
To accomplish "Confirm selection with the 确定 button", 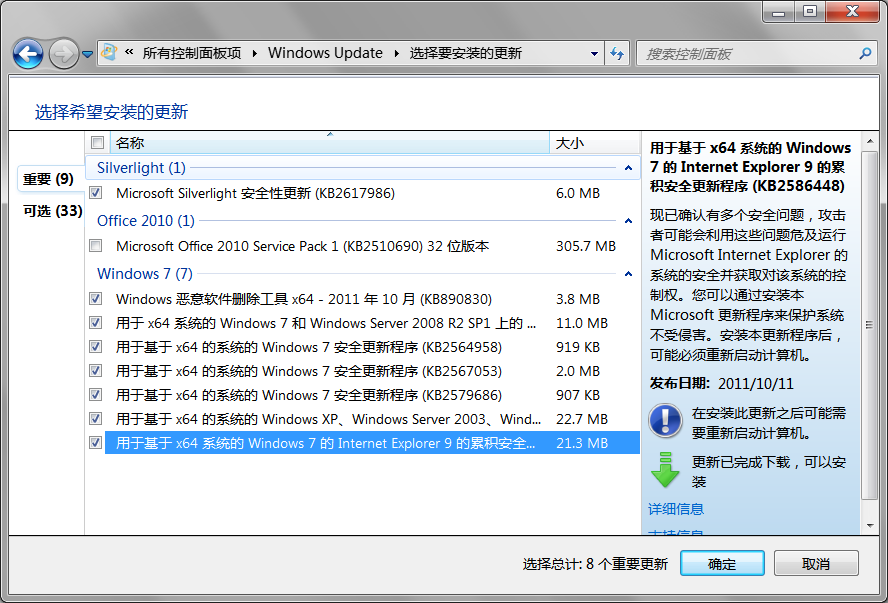I will [x=722, y=564].
